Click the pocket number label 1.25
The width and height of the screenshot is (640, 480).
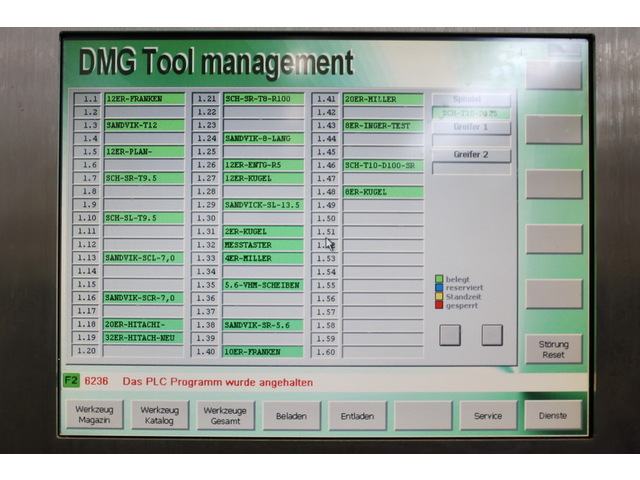[x=206, y=151]
